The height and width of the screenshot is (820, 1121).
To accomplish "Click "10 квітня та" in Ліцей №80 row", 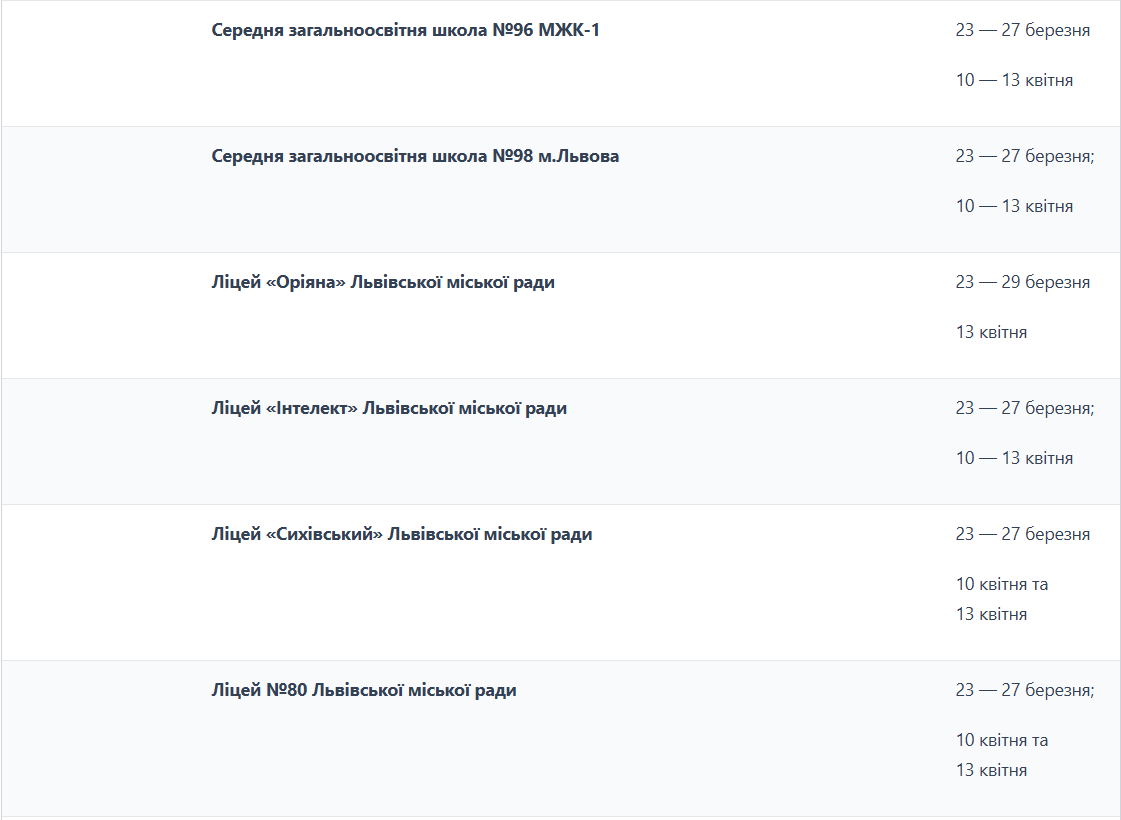I will click(x=1002, y=740).
